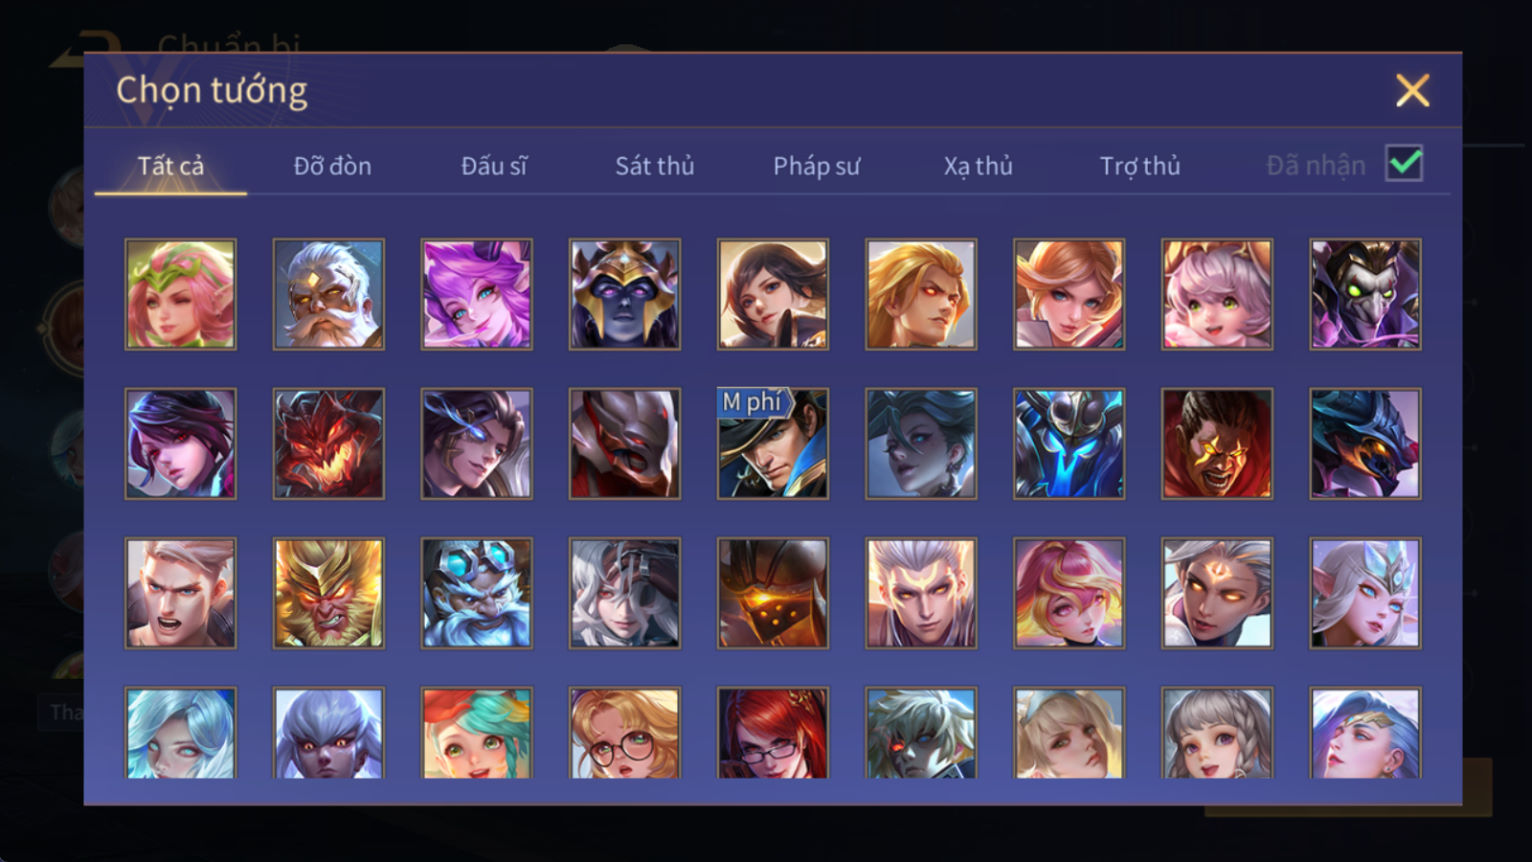Select the "Tất cả" tab
The image size is (1532, 862).
(171, 166)
